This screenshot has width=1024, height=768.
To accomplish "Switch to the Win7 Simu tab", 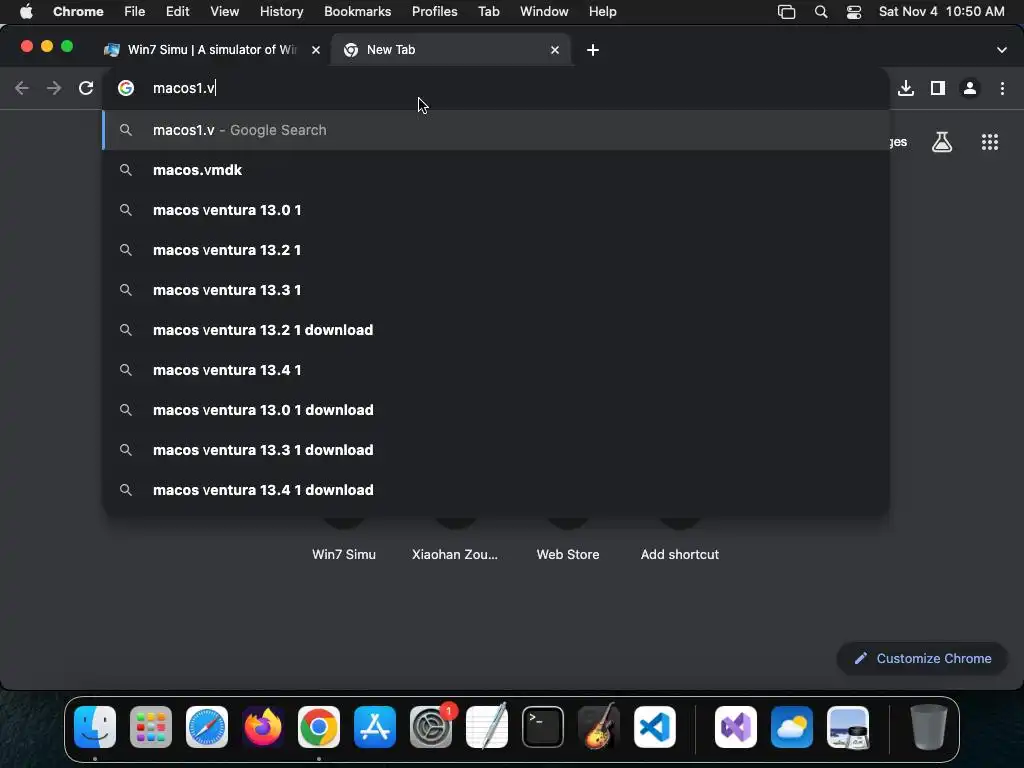I will 212,50.
